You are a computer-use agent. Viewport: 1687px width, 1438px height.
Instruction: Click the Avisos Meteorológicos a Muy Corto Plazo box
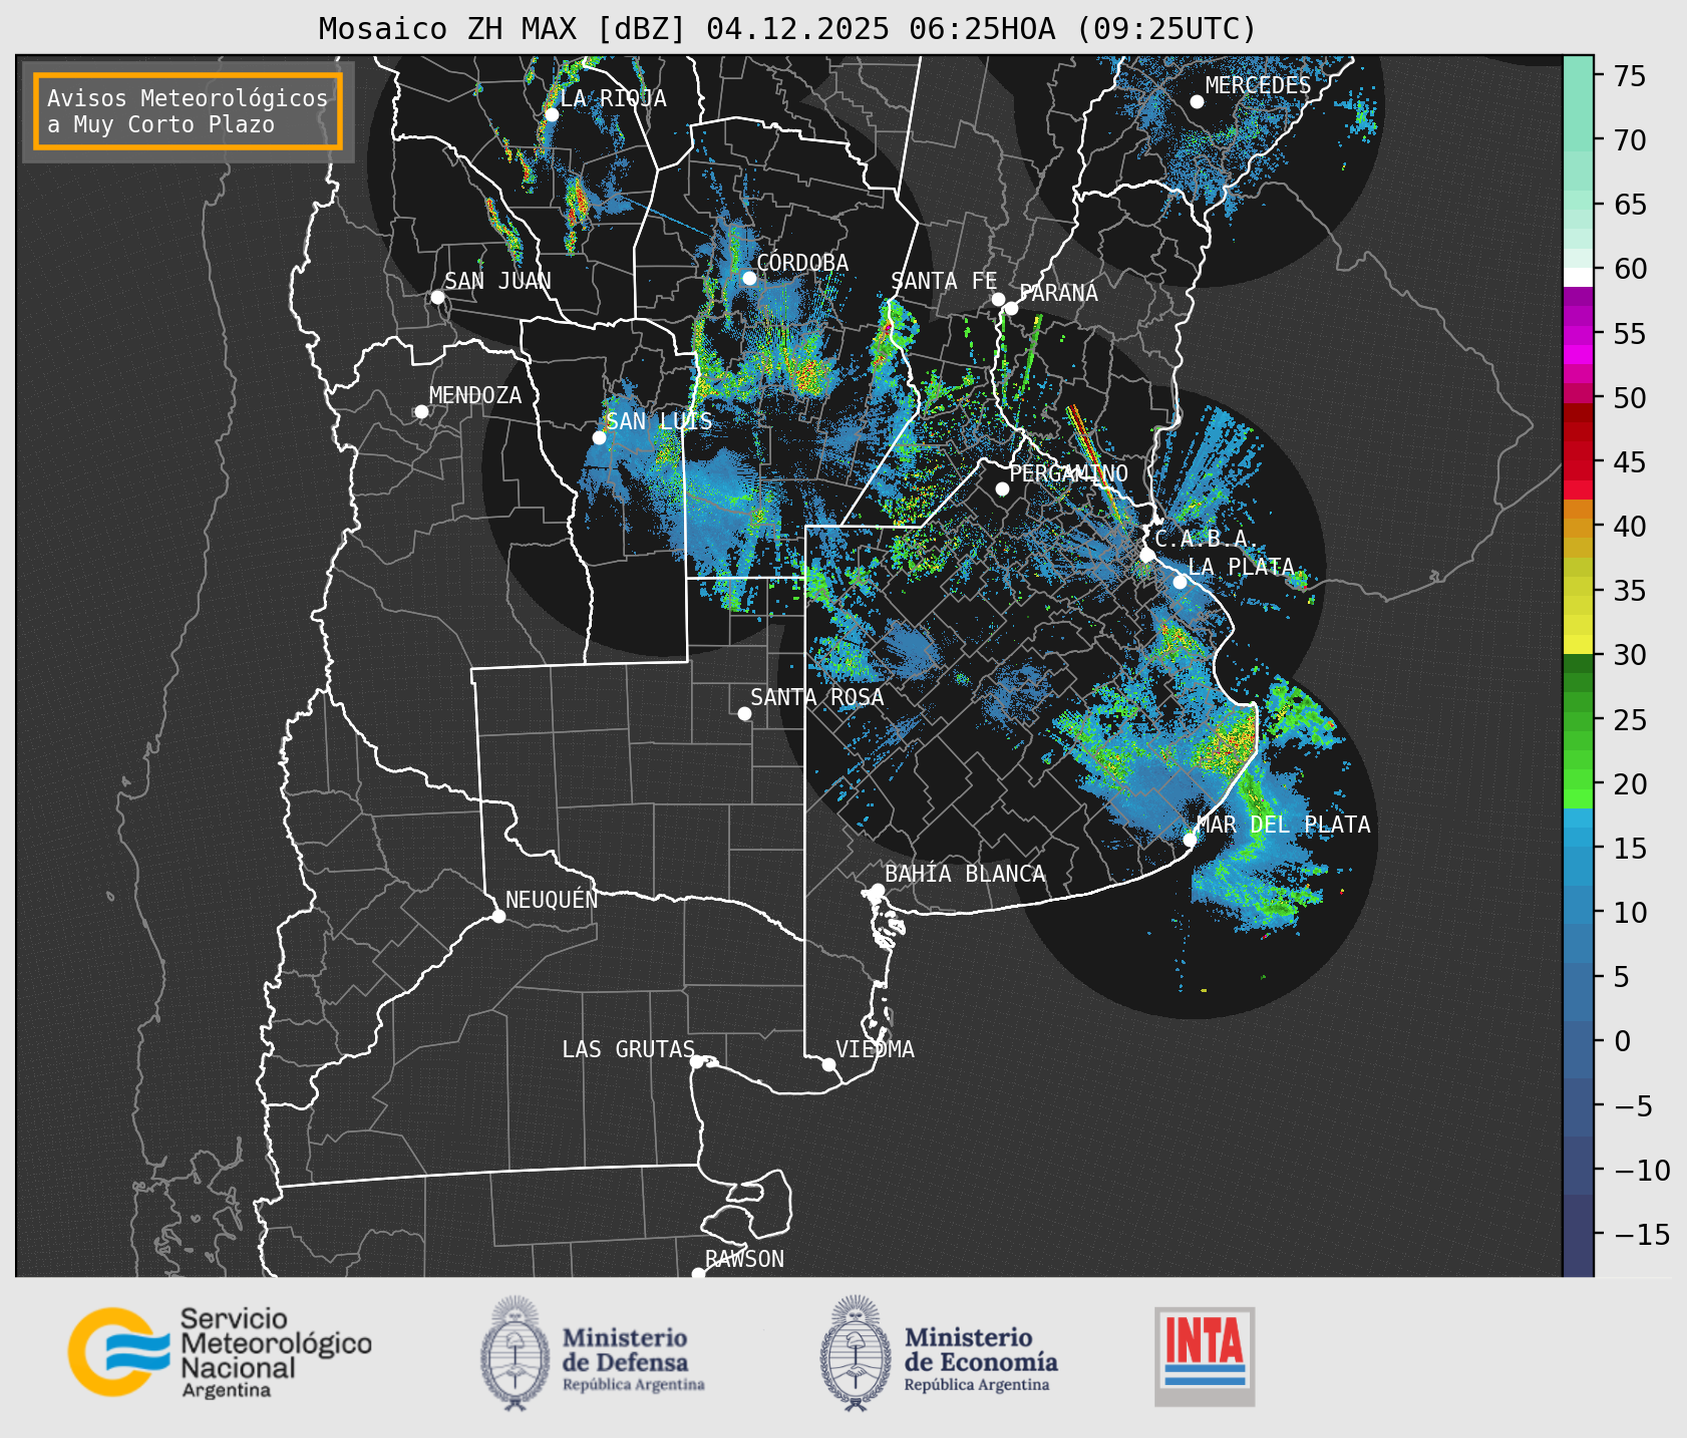(188, 110)
